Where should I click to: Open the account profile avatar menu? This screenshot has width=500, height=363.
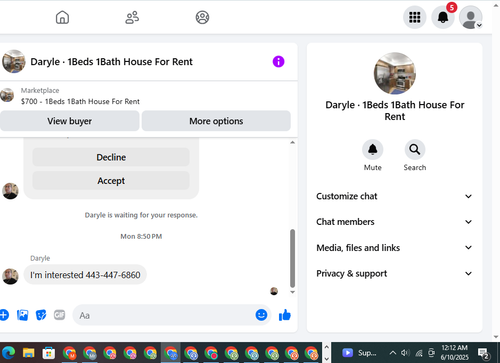coord(471,17)
